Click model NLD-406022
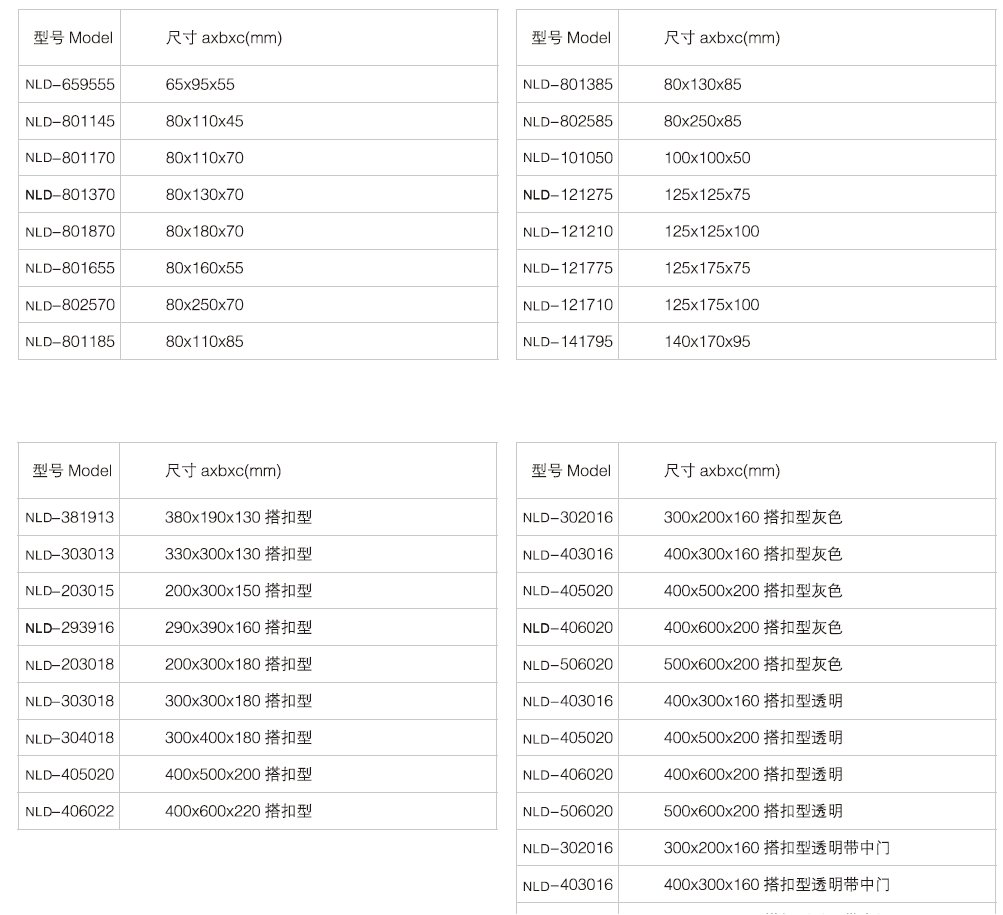Viewport: 1003px width, 915px height. coord(70,811)
